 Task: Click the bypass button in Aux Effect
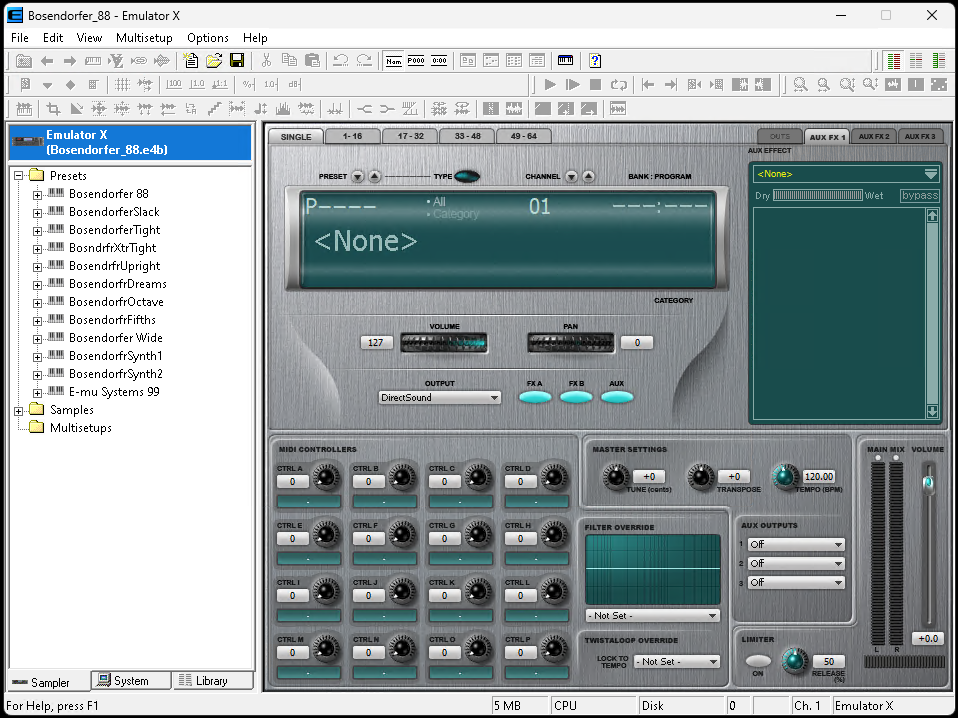coord(920,195)
